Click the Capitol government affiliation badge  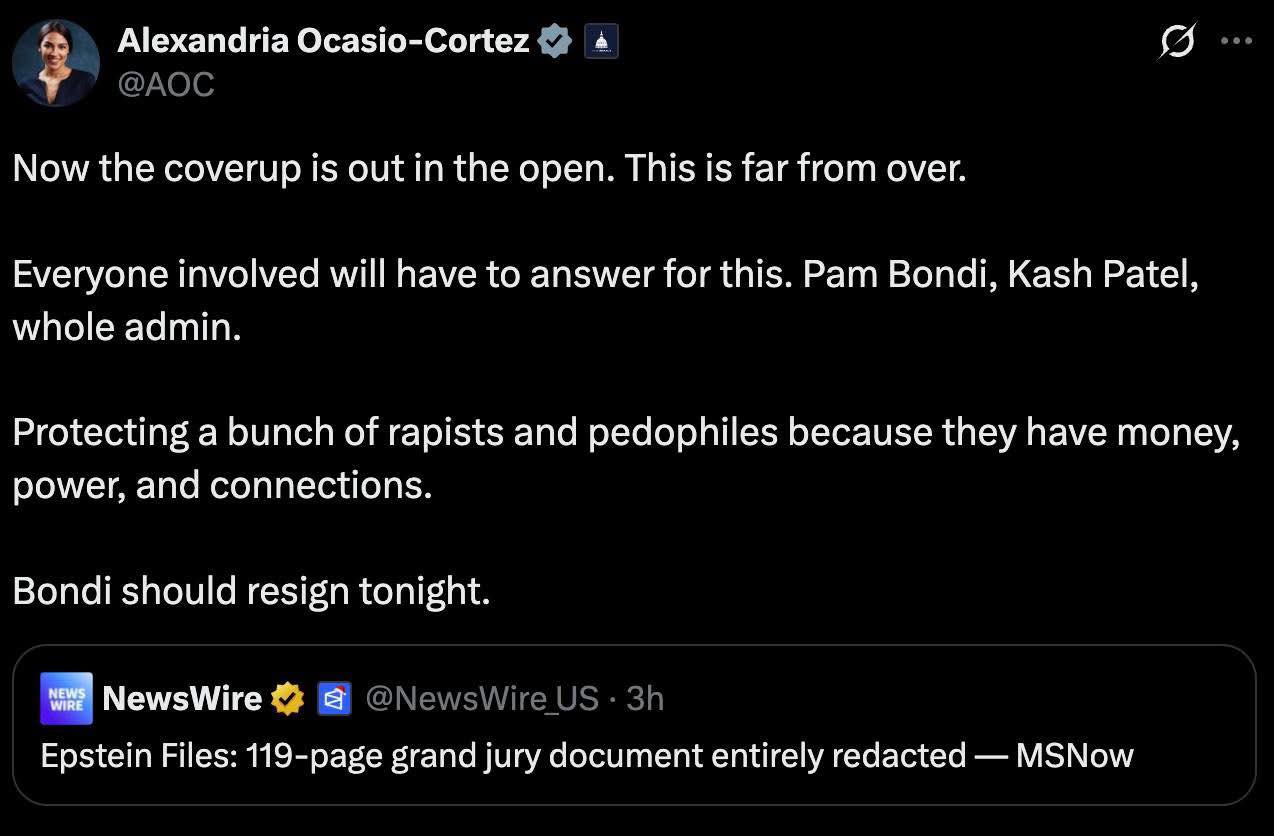tap(601, 42)
